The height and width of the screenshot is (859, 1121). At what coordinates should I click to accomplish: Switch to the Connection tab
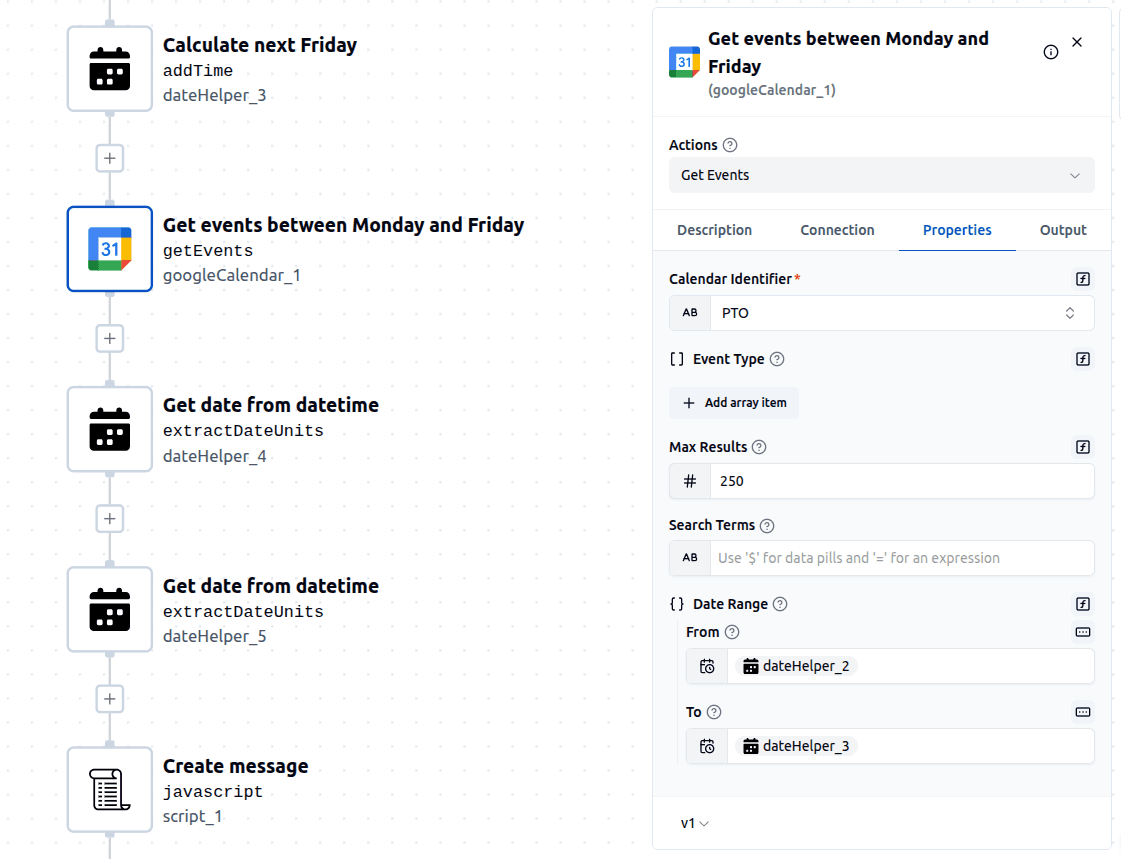pyautogui.click(x=837, y=230)
